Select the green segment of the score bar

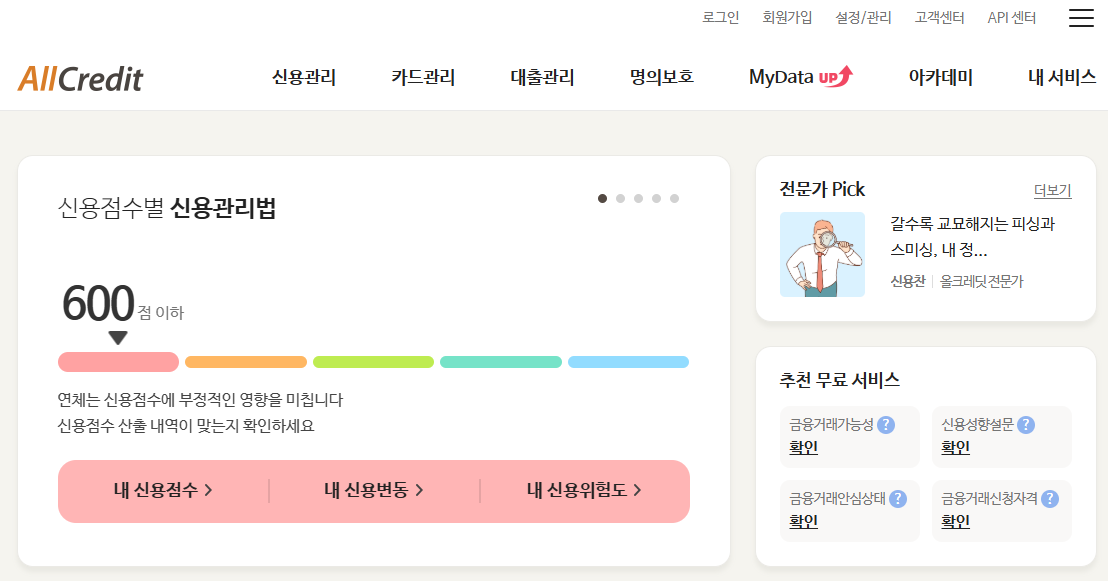pyautogui.click(x=373, y=362)
